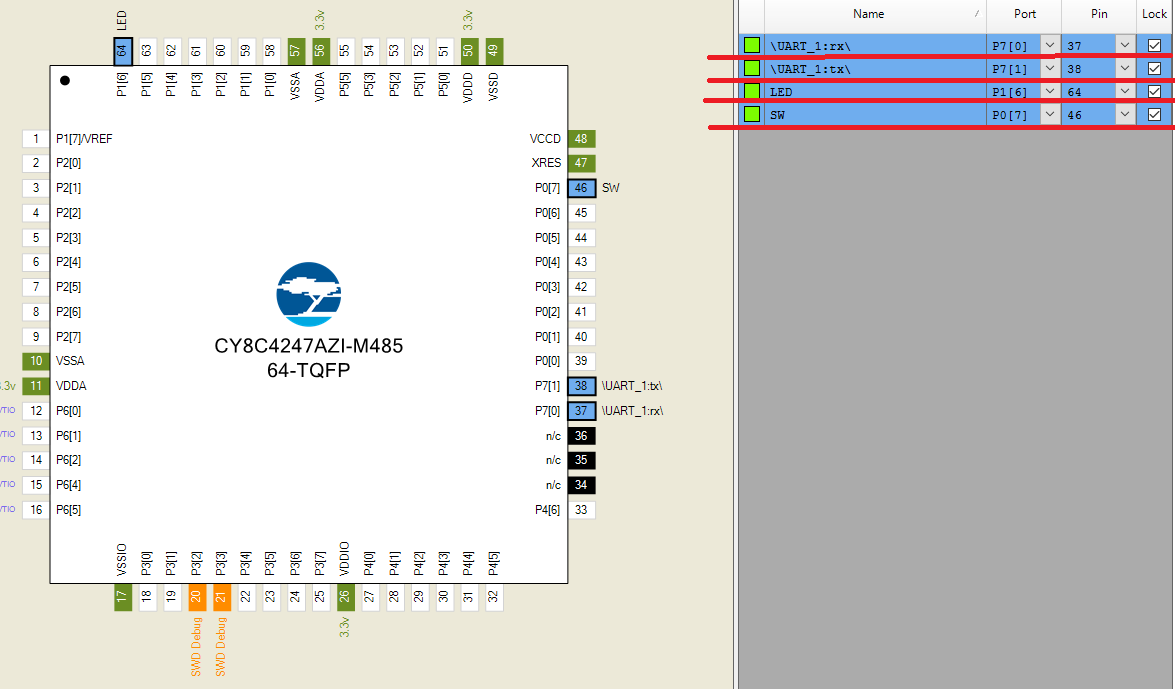Uncheck Lock for \UART_1:rx\ row
The width and height of the screenshot is (1175, 689).
tap(1154, 46)
